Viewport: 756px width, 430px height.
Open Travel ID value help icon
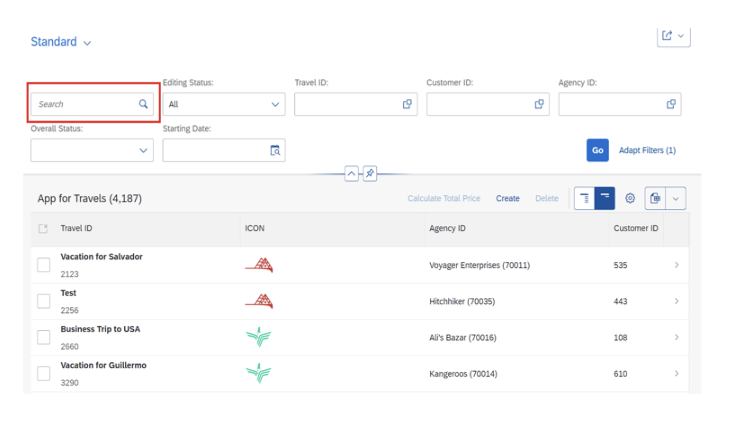point(407,104)
